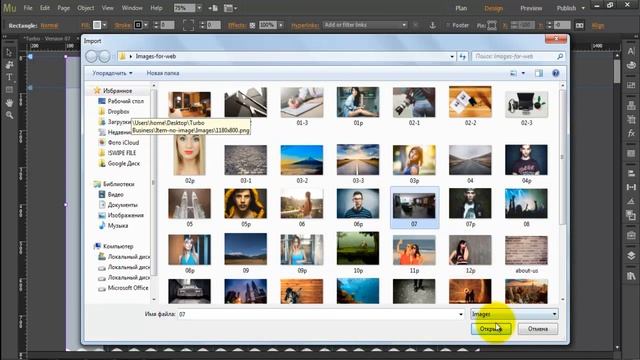Open the fx effects panel icon on right
640x360 pixels.
[631, 133]
